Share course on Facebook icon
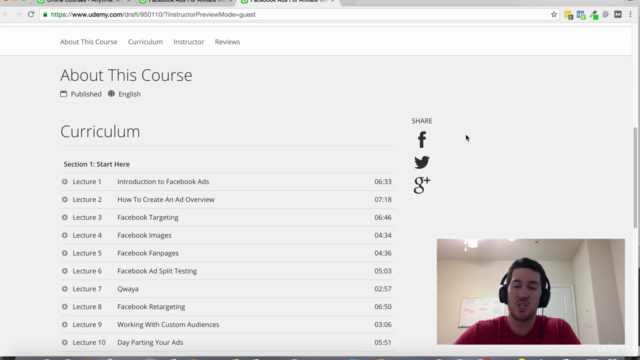This screenshot has width=640, height=360. (422, 140)
